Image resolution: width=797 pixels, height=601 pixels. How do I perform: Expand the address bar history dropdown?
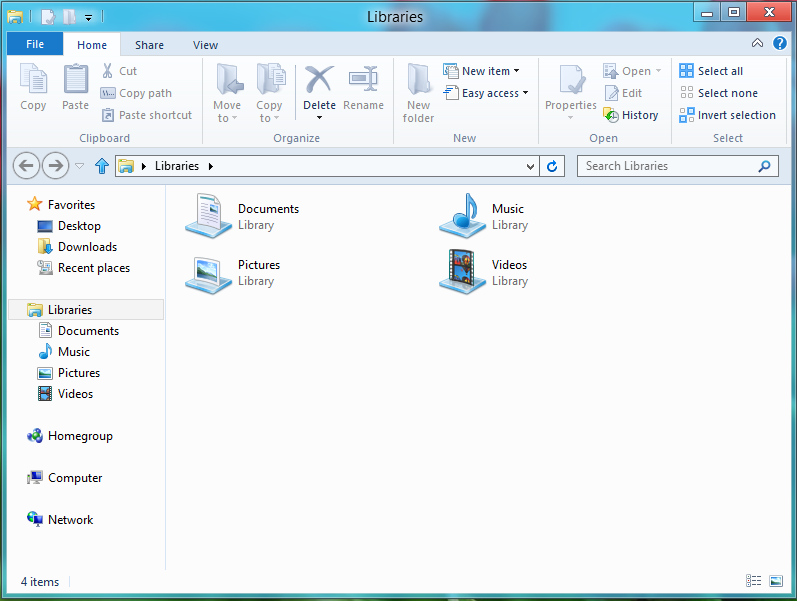pos(531,166)
